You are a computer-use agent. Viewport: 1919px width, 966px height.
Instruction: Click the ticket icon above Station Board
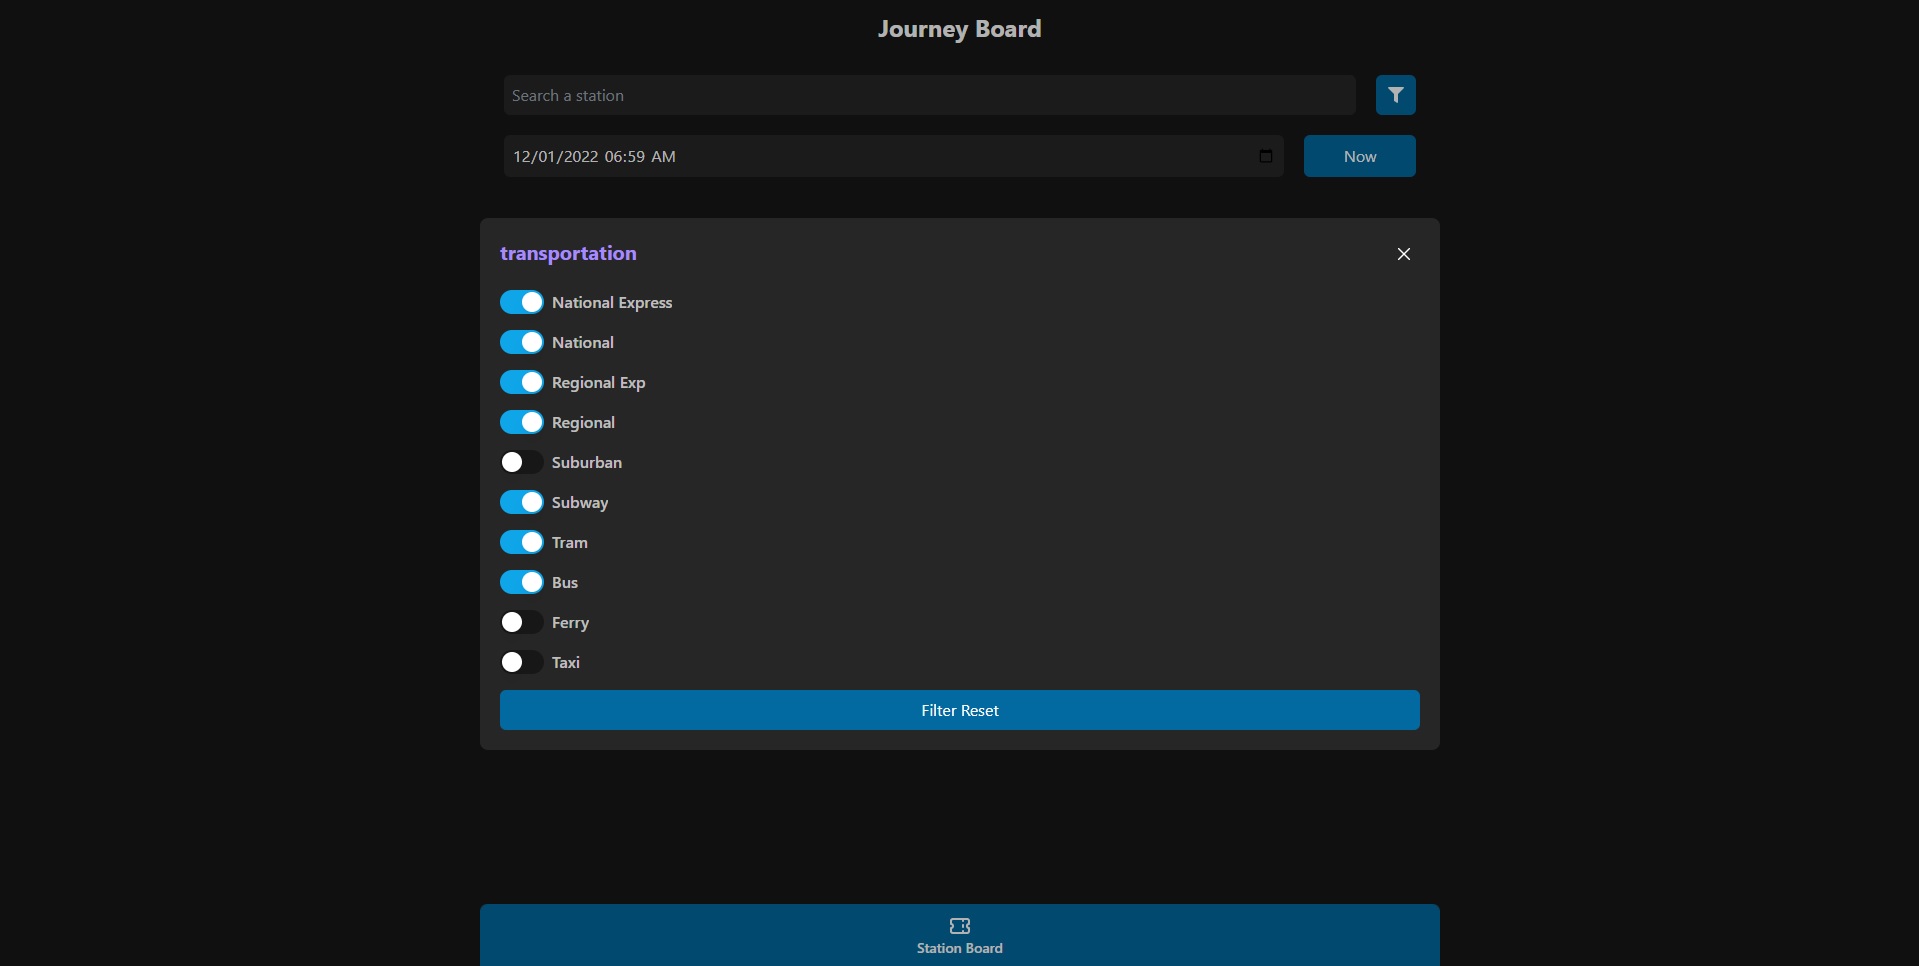pos(959,926)
